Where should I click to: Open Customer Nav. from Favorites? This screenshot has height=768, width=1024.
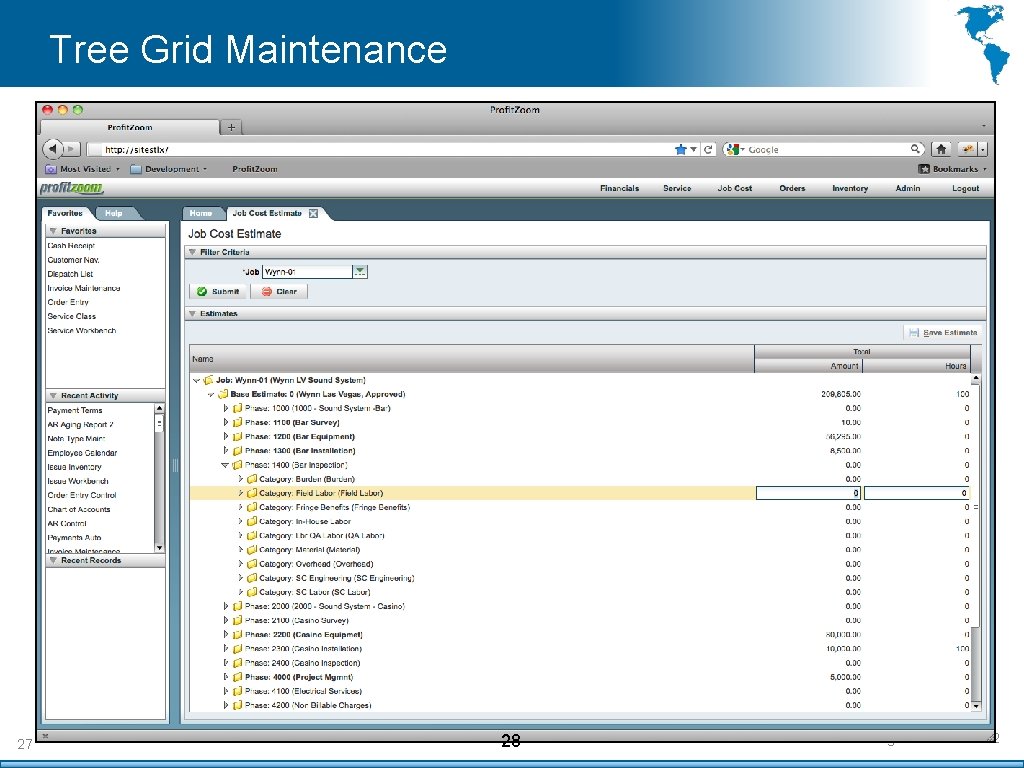73,260
